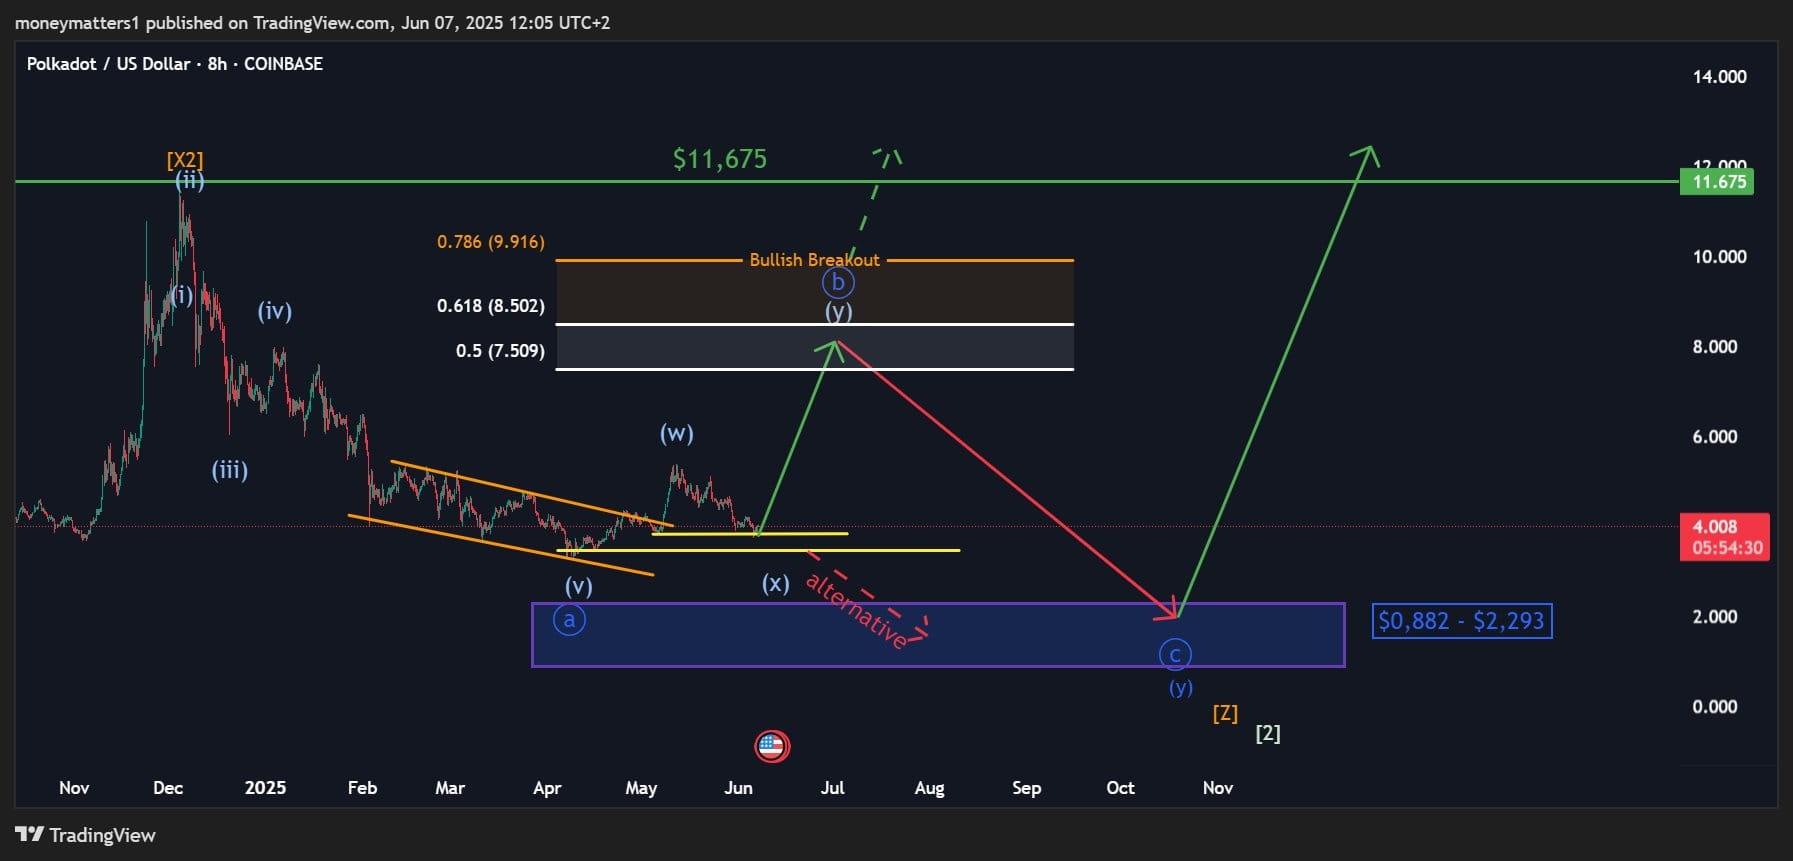
Task: Click the 'Jul' time axis label
Action: tap(832, 788)
